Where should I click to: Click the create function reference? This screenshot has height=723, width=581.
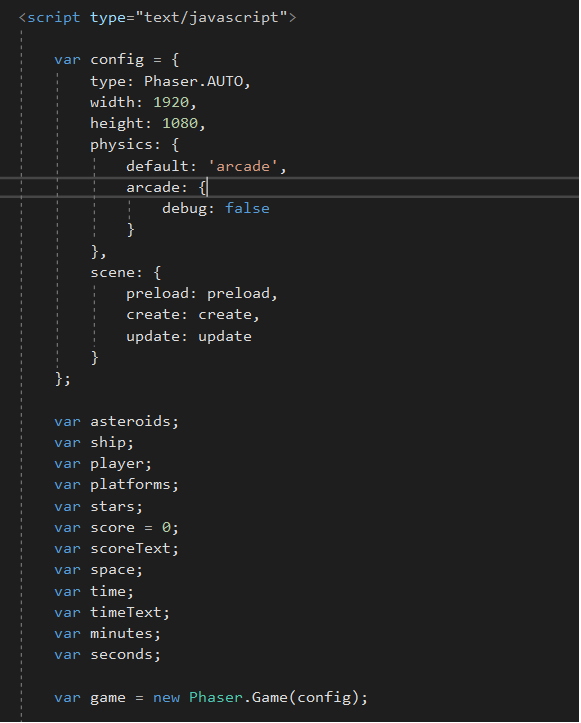tap(225, 314)
